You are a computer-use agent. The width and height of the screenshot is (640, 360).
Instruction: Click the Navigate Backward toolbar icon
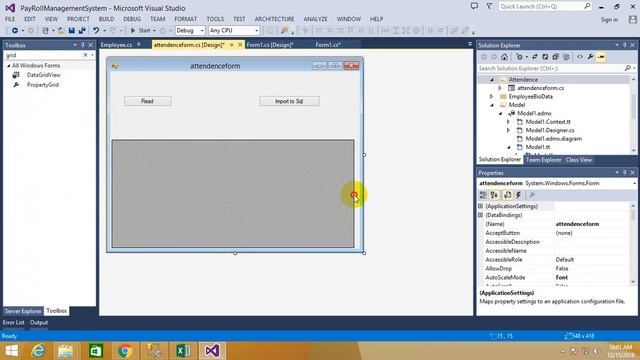click(15, 31)
